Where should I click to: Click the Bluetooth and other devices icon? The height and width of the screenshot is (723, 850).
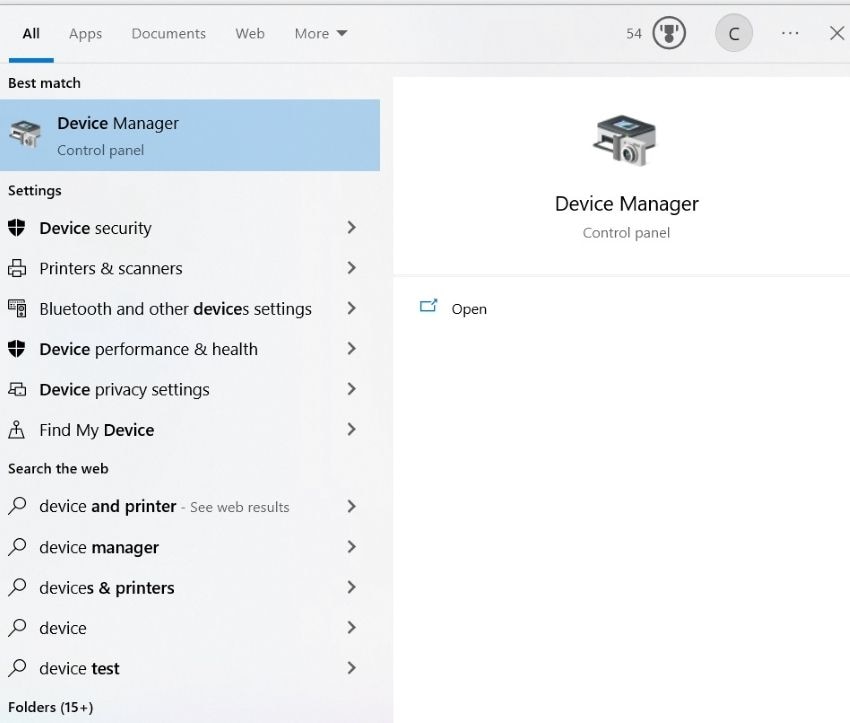point(16,309)
